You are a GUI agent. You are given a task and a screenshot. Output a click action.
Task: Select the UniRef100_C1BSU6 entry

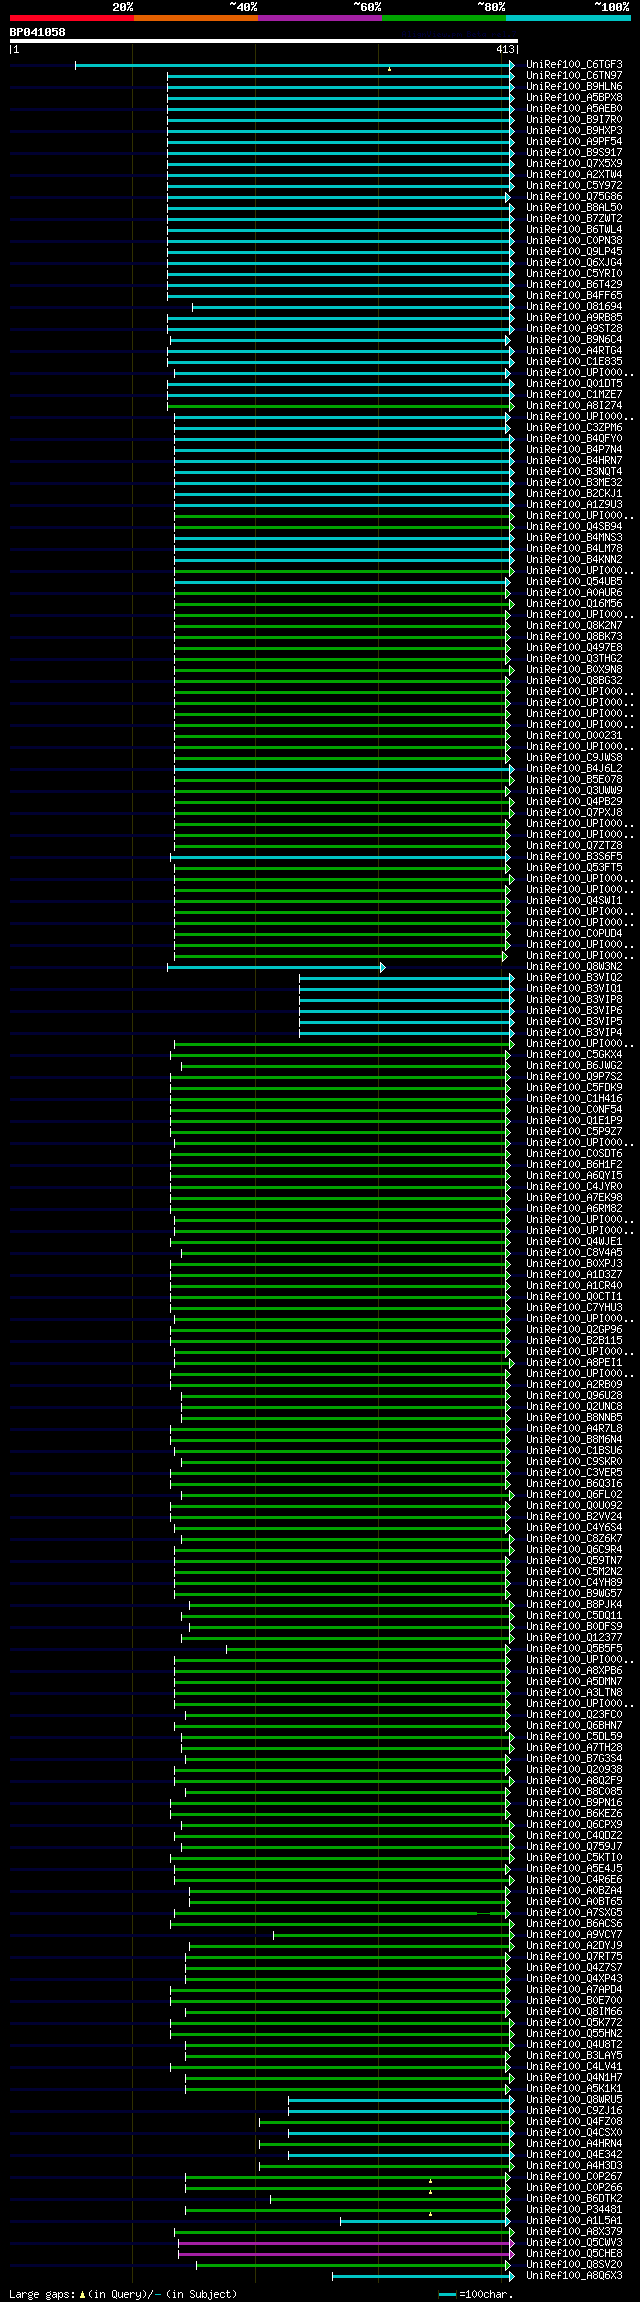coord(574,1451)
